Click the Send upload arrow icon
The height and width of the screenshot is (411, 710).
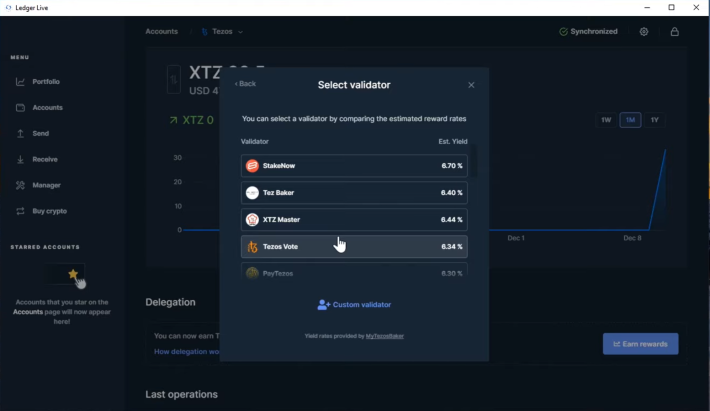pos(20,134)
